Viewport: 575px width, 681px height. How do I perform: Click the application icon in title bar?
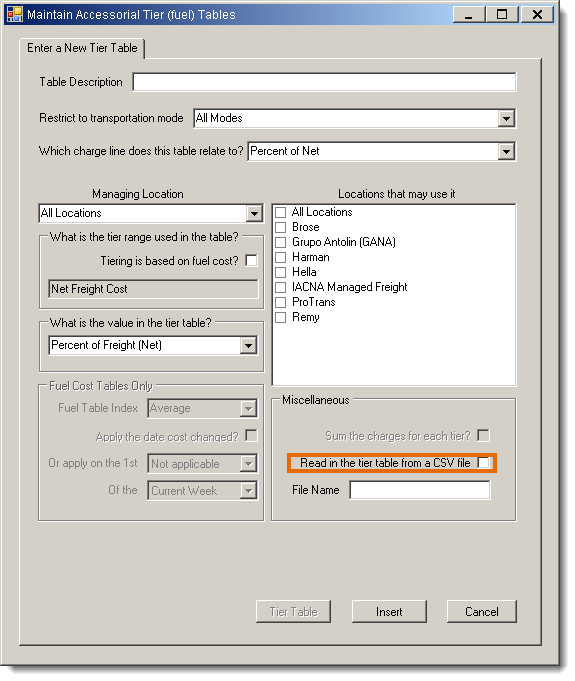(x=15, y=14)
